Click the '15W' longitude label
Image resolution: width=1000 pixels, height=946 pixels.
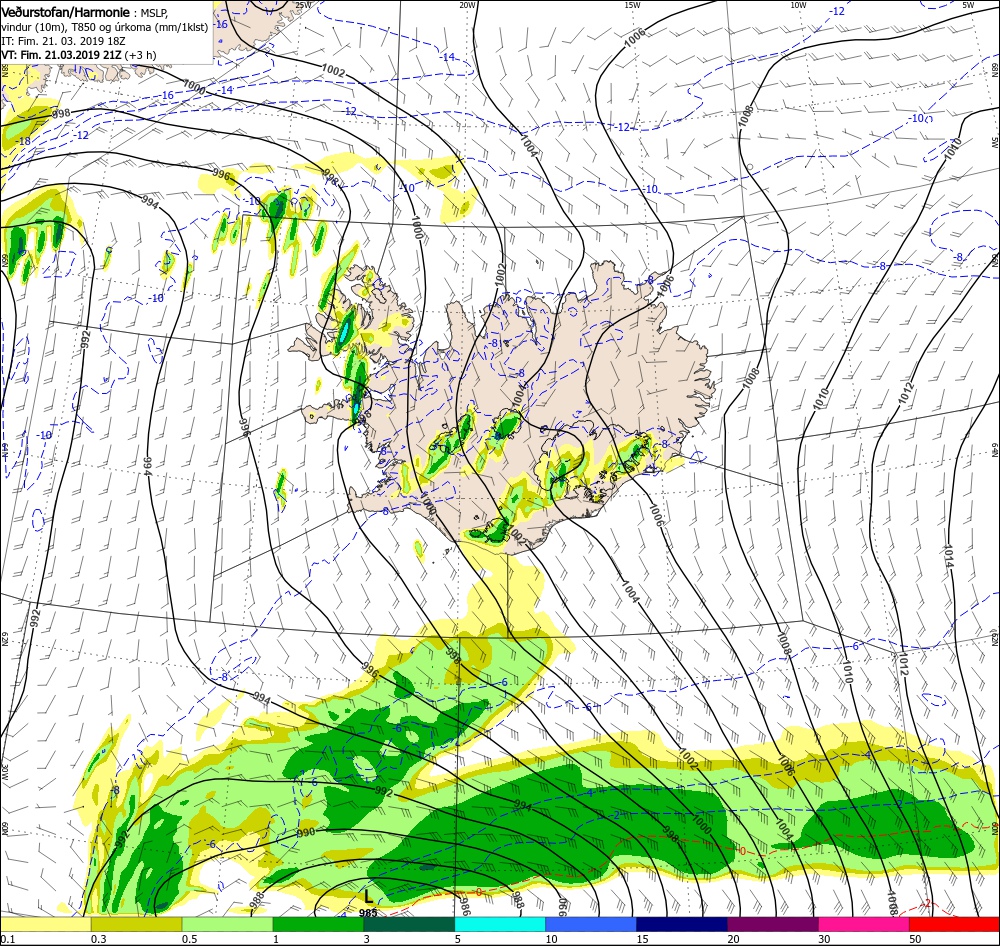click(x=632, y=5)
